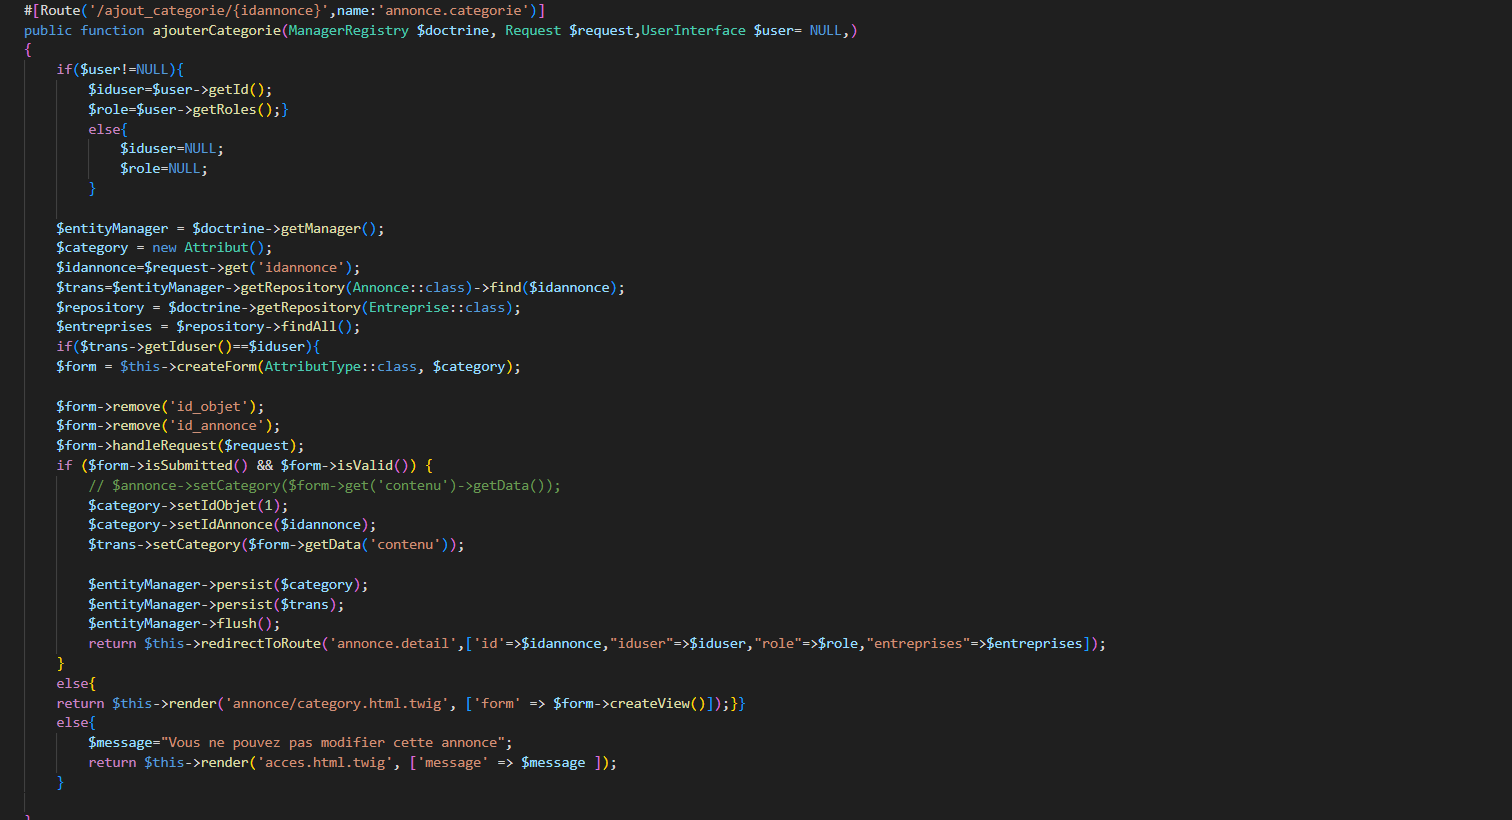Click Annonce::class in getRepository call
Image resolution: width=1512 pixels, height=820 pixels.
[409, 287]
